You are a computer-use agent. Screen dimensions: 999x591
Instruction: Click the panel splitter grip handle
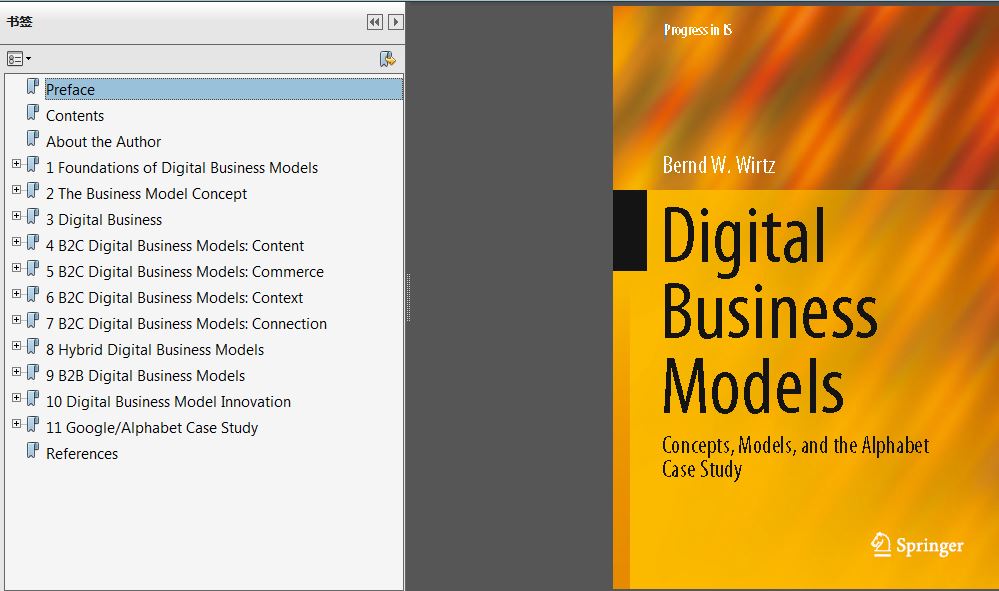pos(408,297)
